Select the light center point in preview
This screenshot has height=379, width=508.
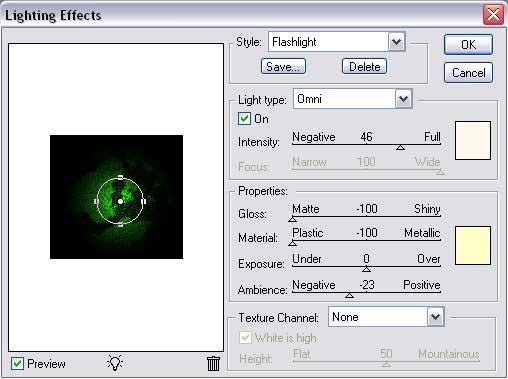point(120,201)
